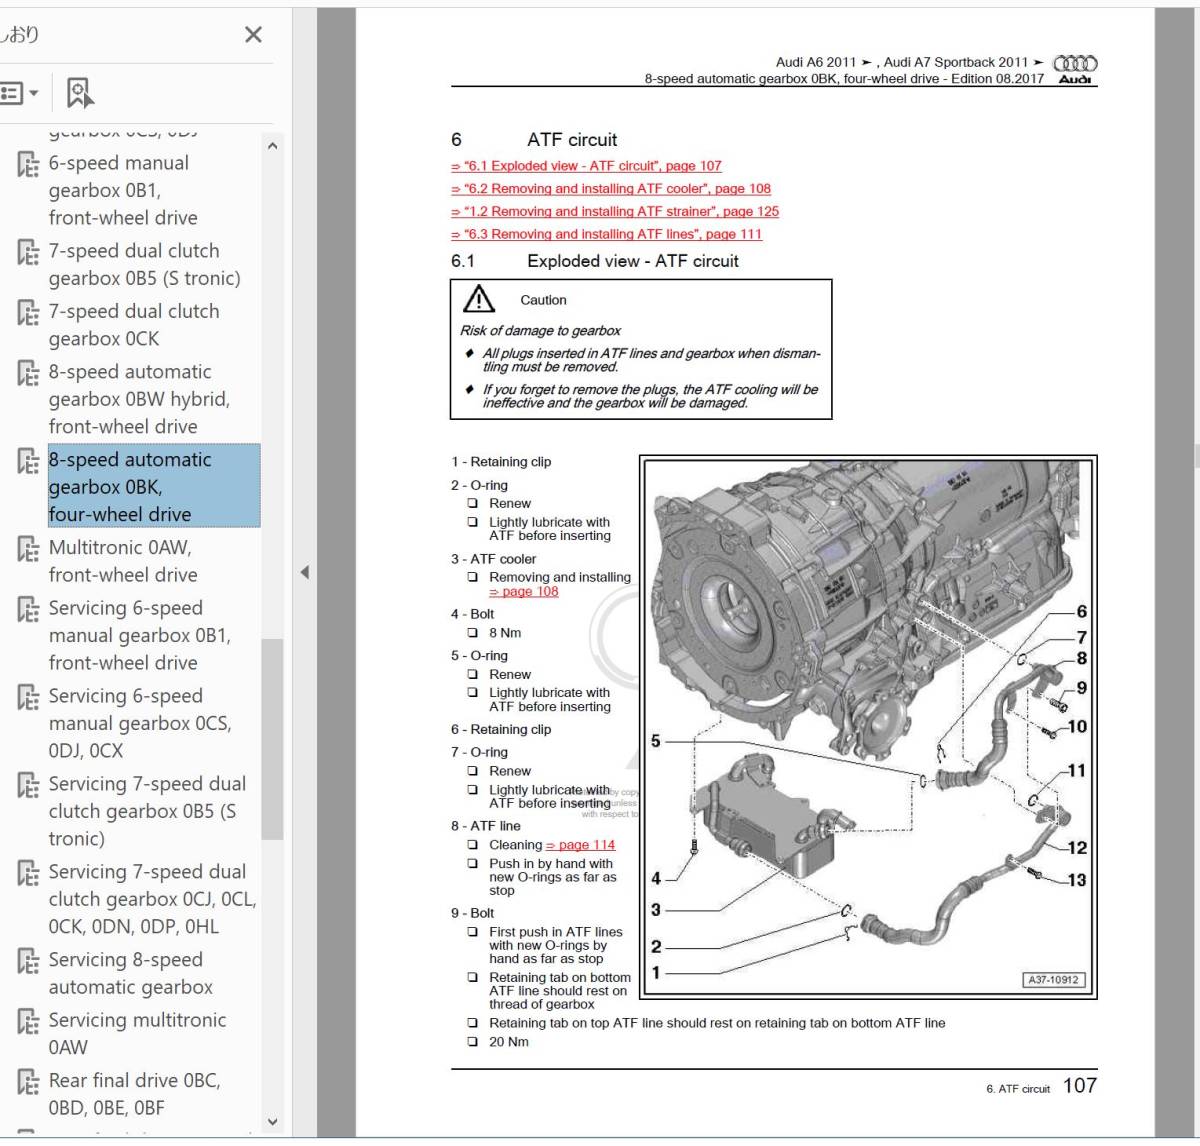Collapse the bookmarks pane with the arrow

click(304, 572)
